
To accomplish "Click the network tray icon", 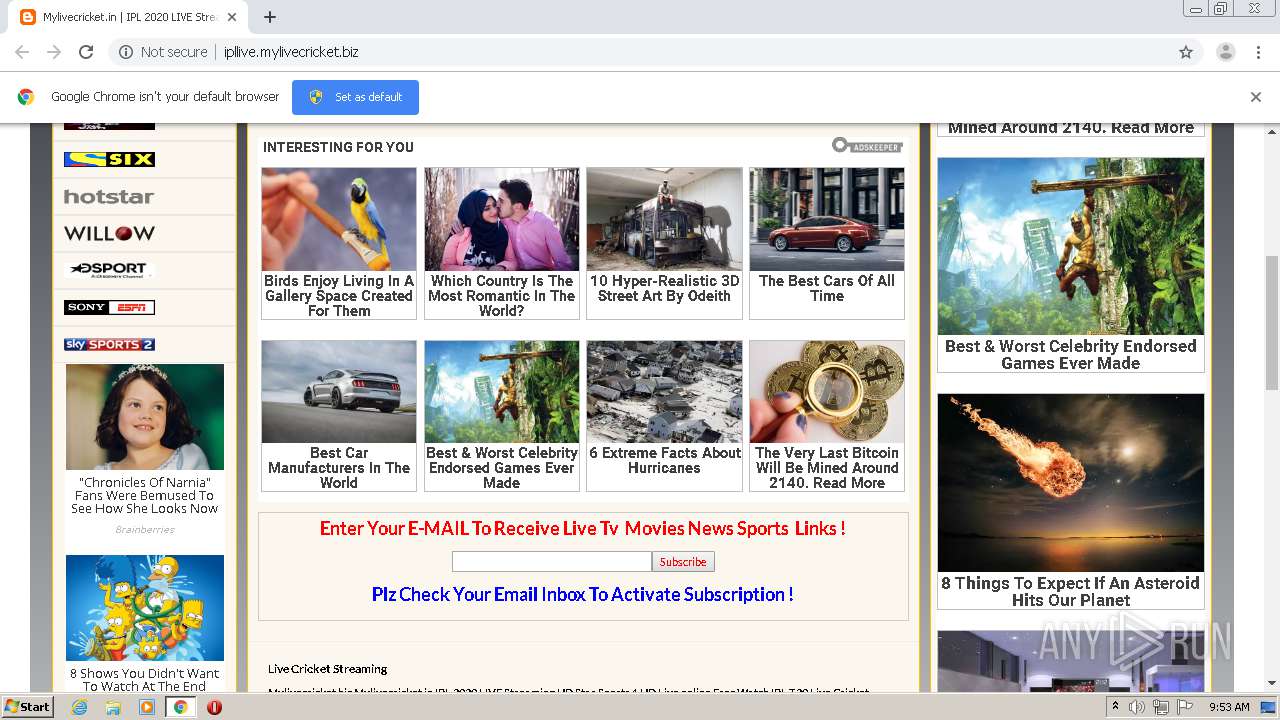I will pyautogui.click(x=1161, y=707).
